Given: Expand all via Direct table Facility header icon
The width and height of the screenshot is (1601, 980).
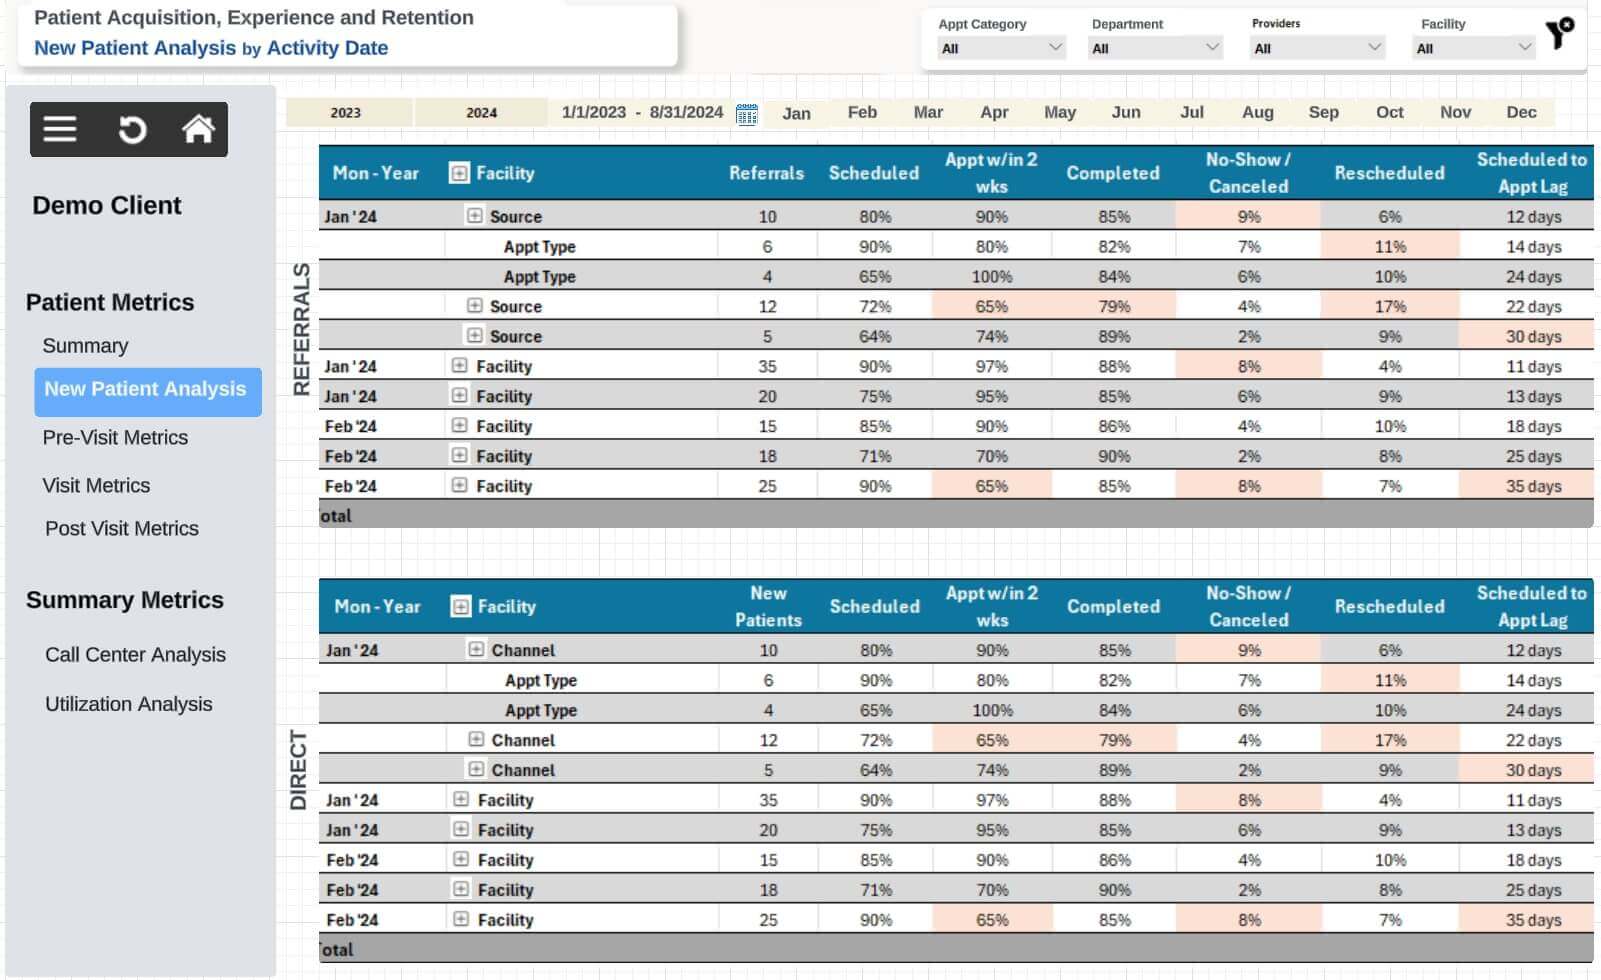Looking at the screenshot, I should coord(460,606).
